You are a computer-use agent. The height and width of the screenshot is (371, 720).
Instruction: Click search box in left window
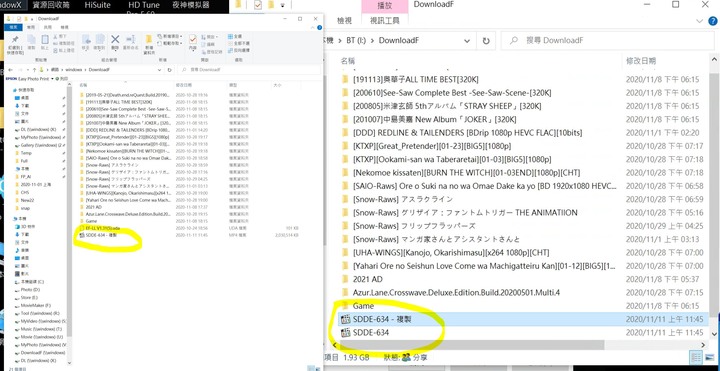[248, 70]
